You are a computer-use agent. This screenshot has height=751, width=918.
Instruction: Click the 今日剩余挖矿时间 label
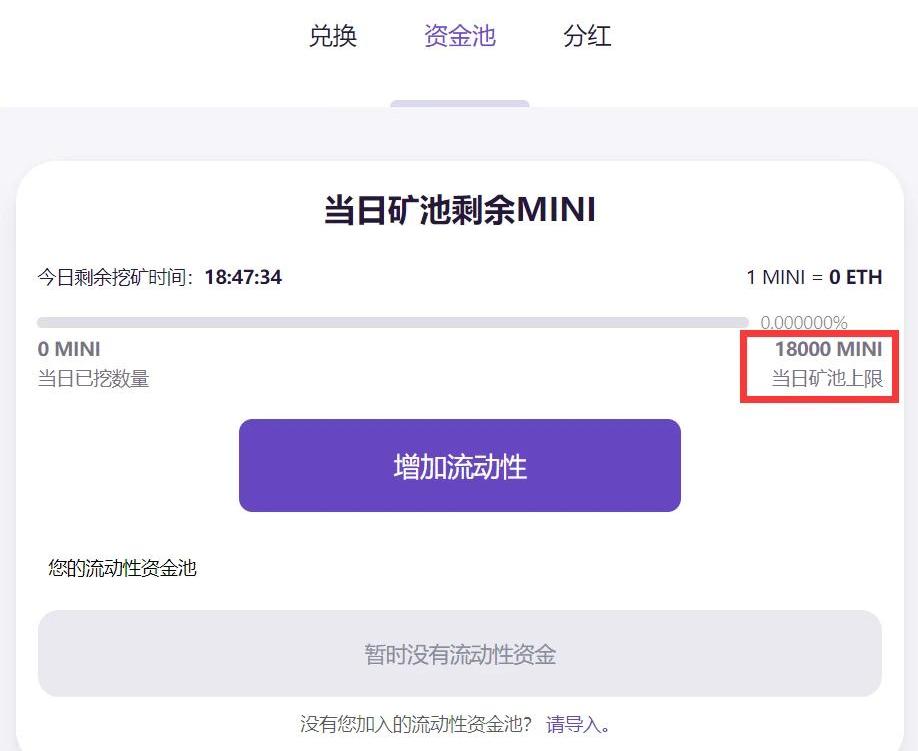pyautogui.click(x=115, y=277)
